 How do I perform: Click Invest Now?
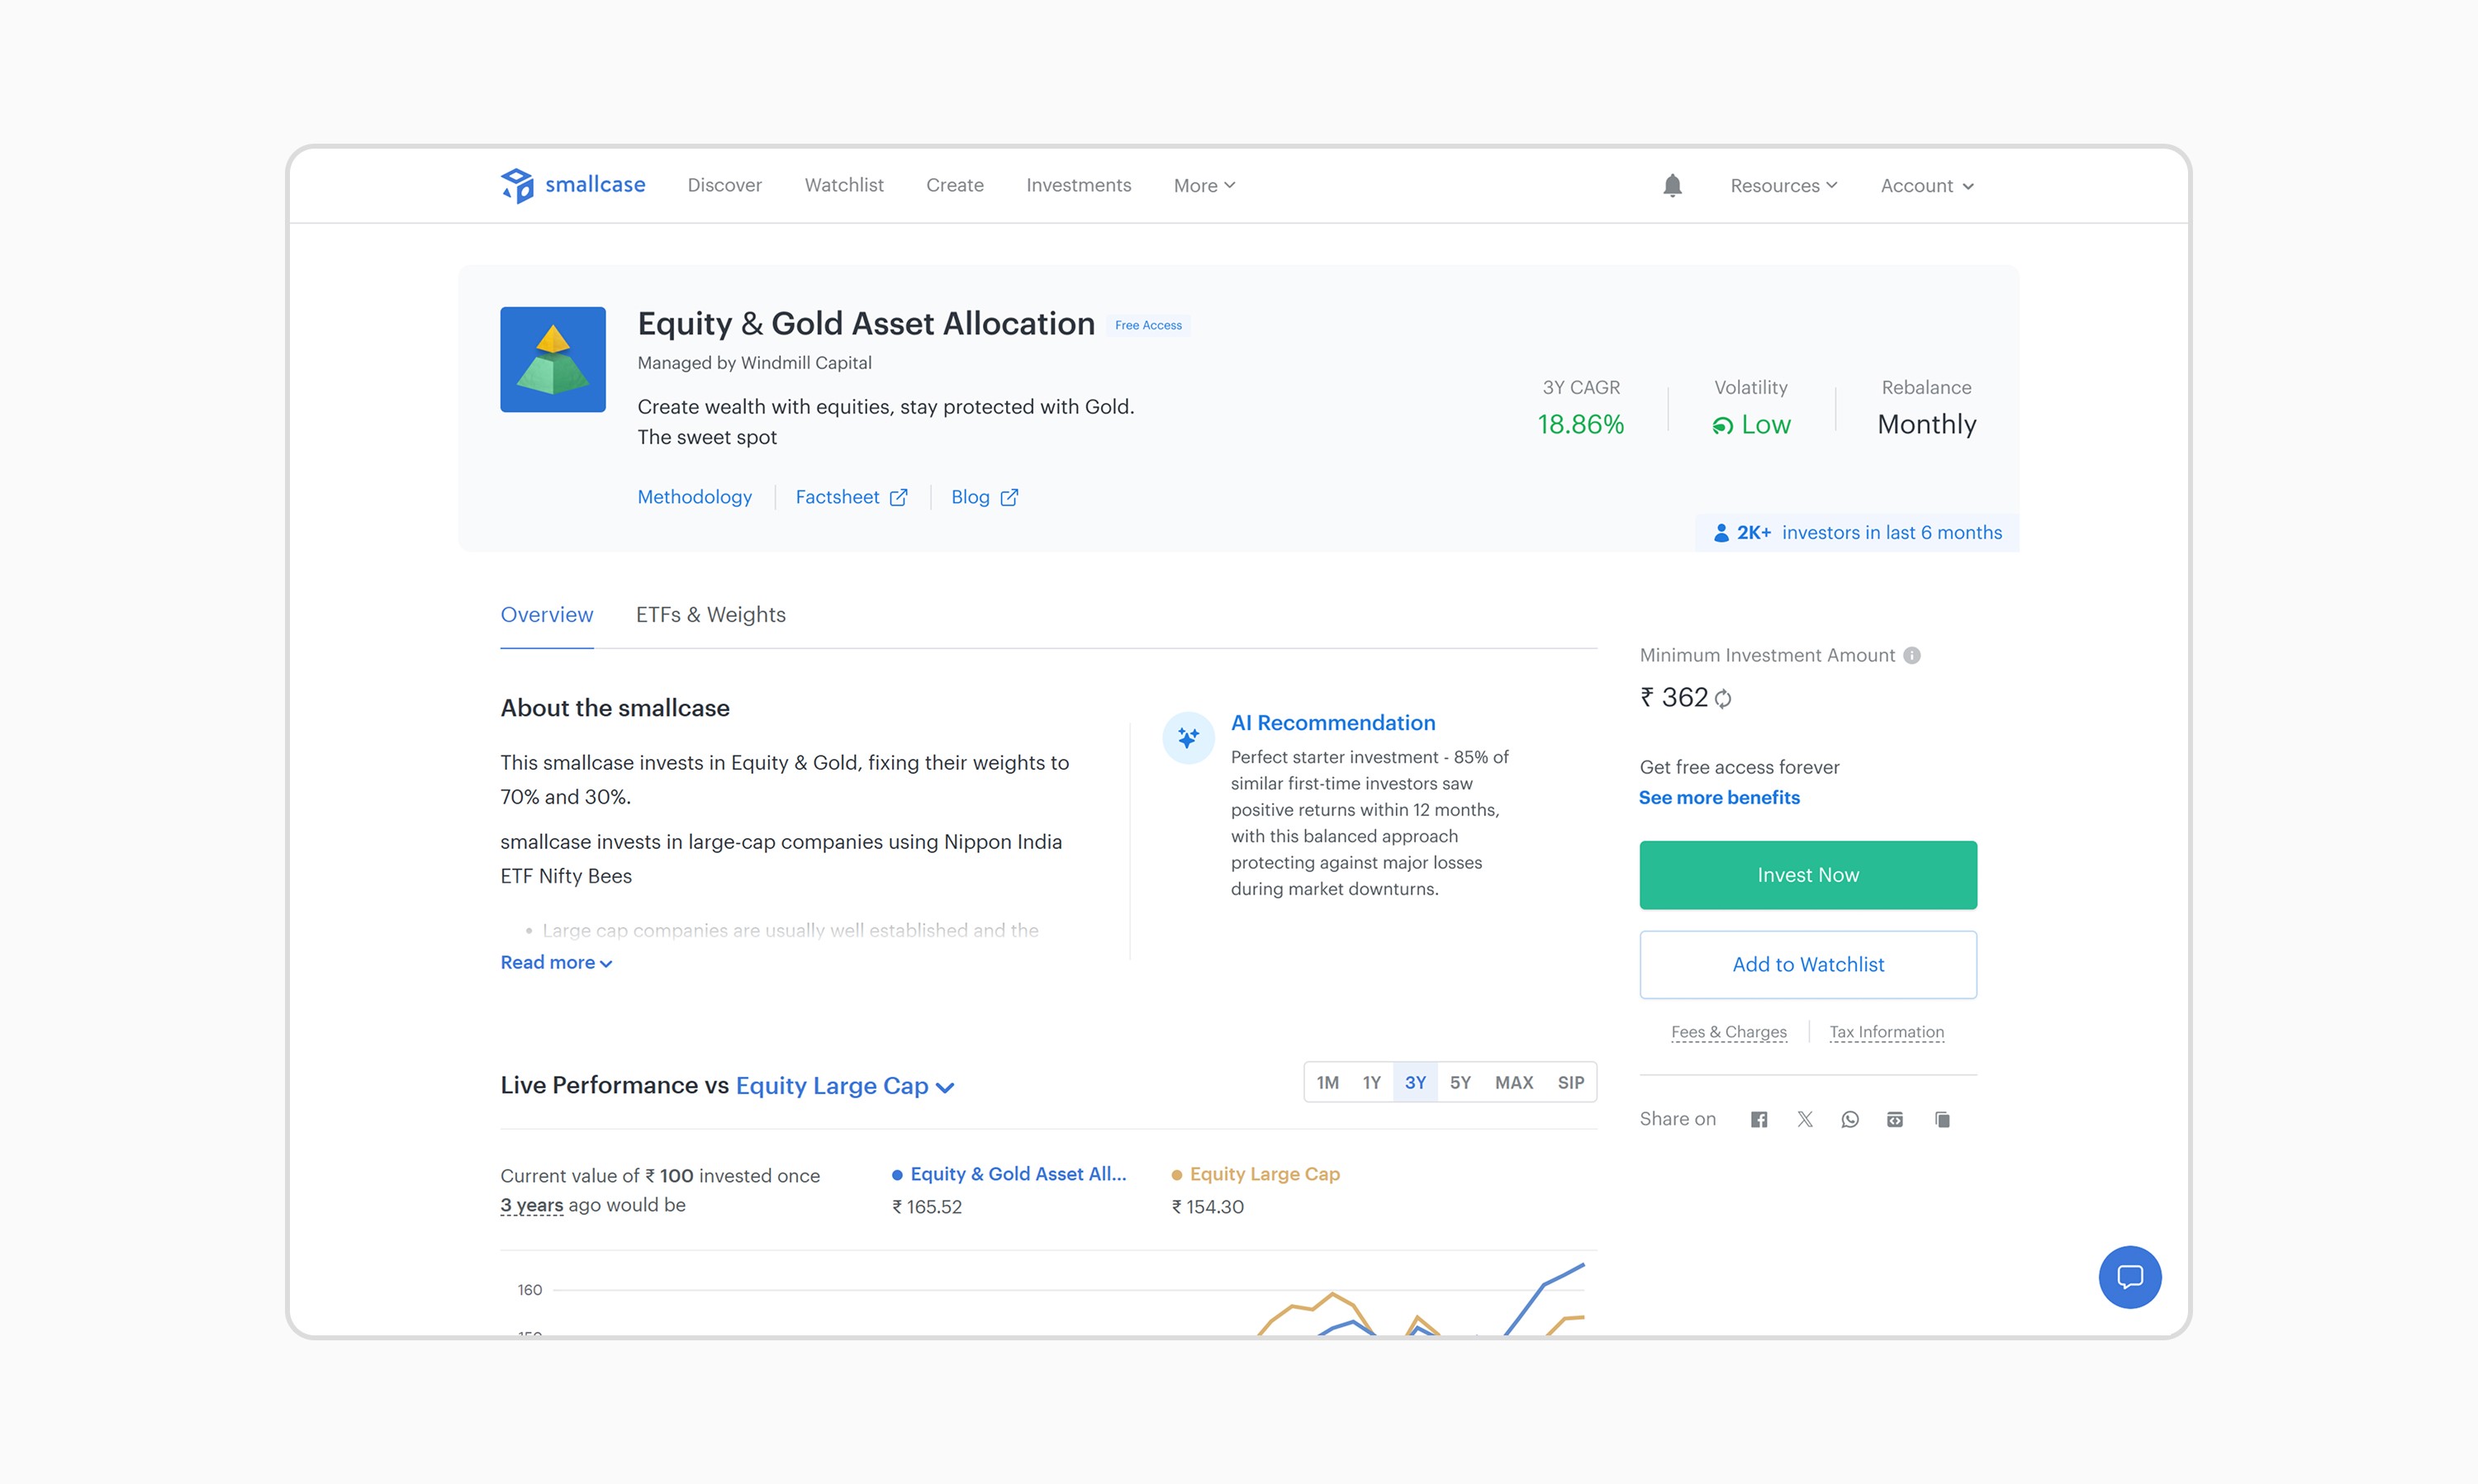[1807, 875]
